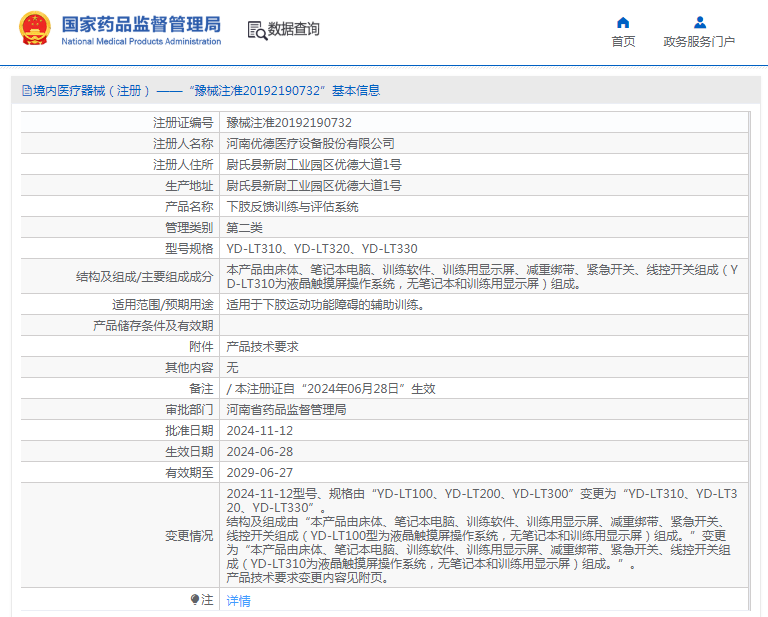Click the 变更情况 change history text
This screenshot has height=617, width=768.
[x=482, y=536]
